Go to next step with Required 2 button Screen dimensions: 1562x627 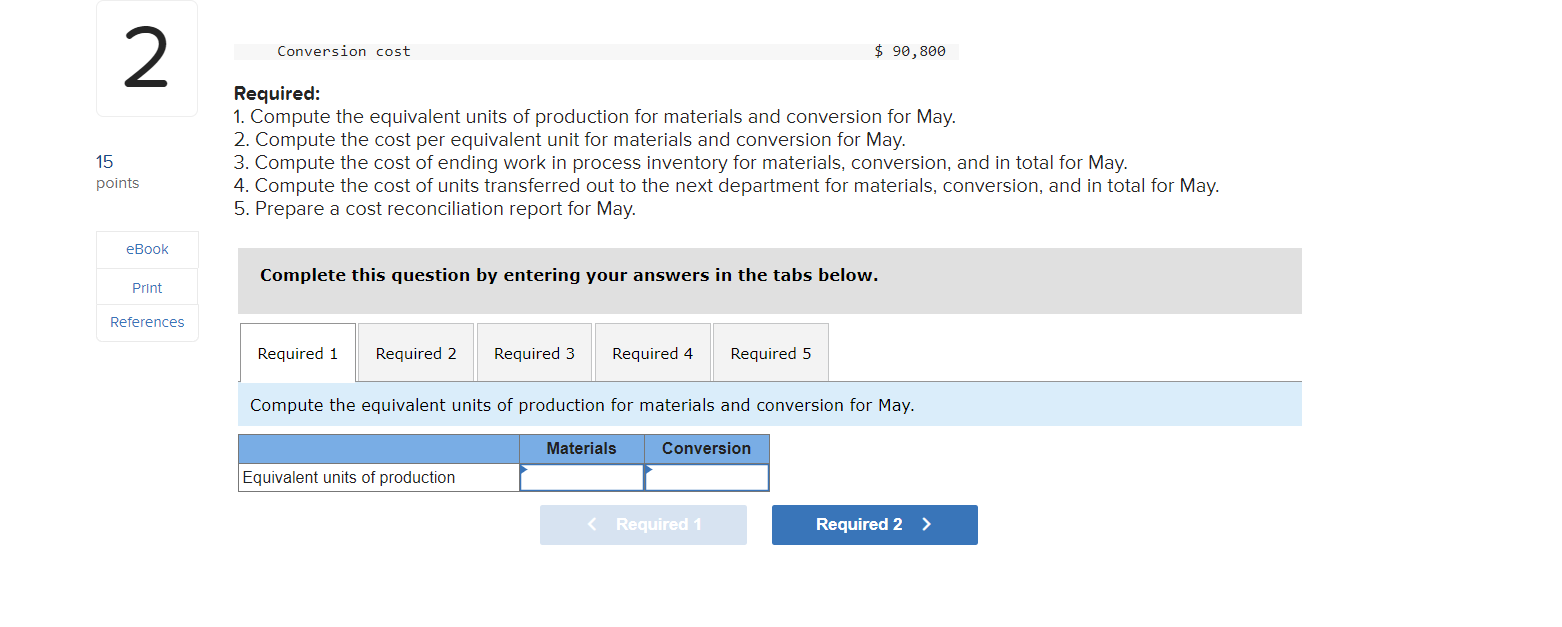(x=875, y=525)
